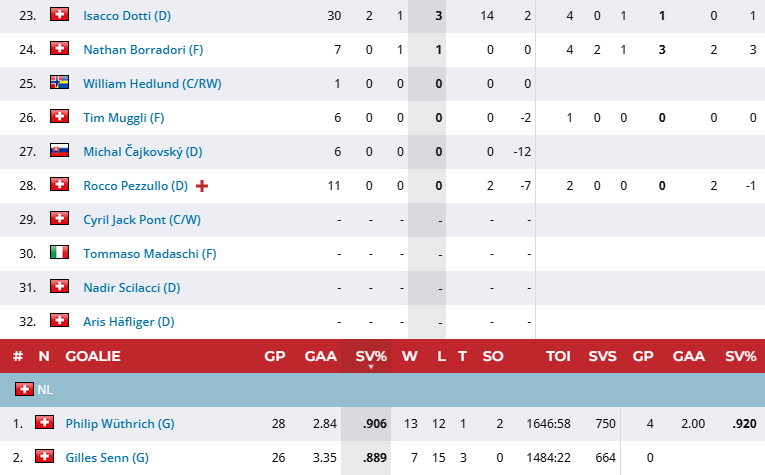The height and width of the screenshot is (475, 765).
Task: Click the SVS column header
Action: (x=603, y=356)
